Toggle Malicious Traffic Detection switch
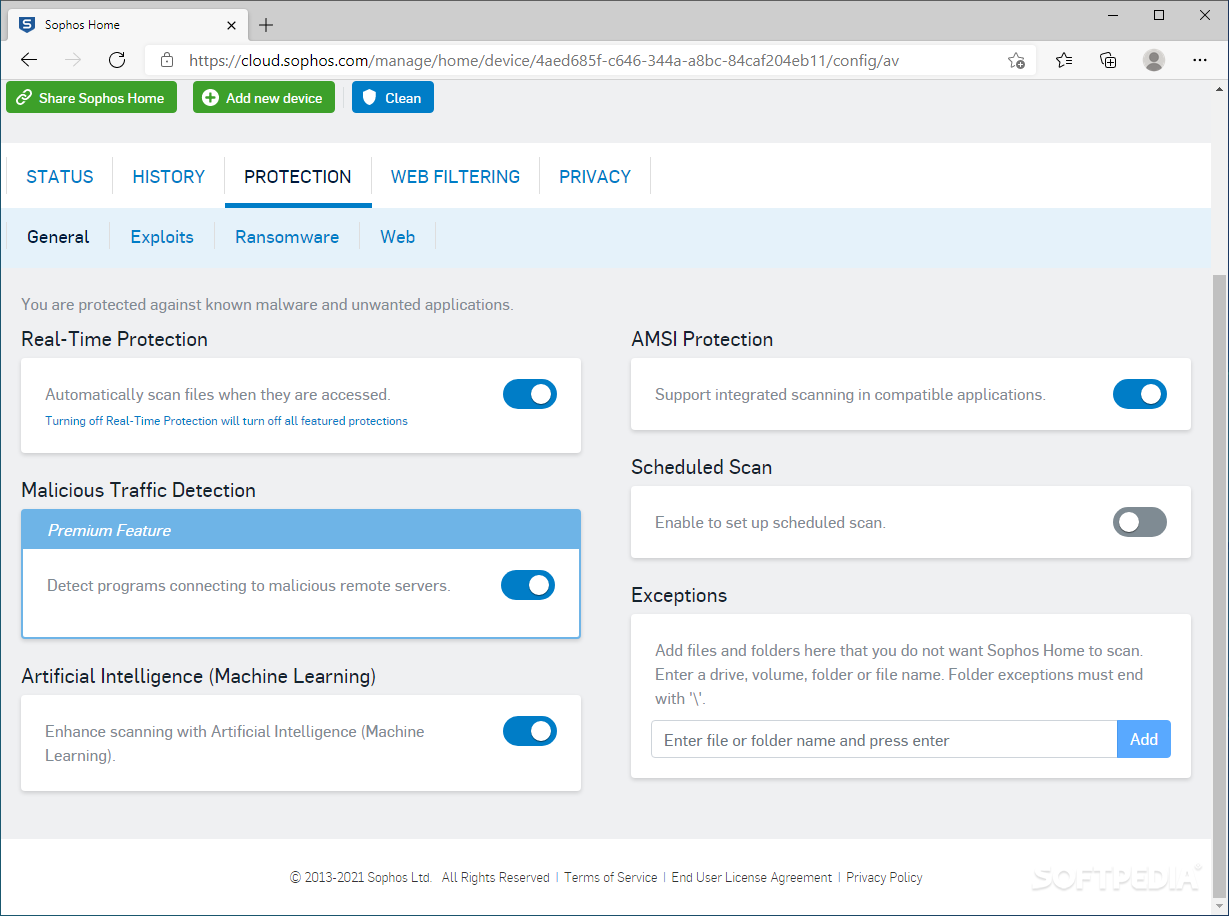Screen dimensions: 1229x916 click(x=528, y=585)
